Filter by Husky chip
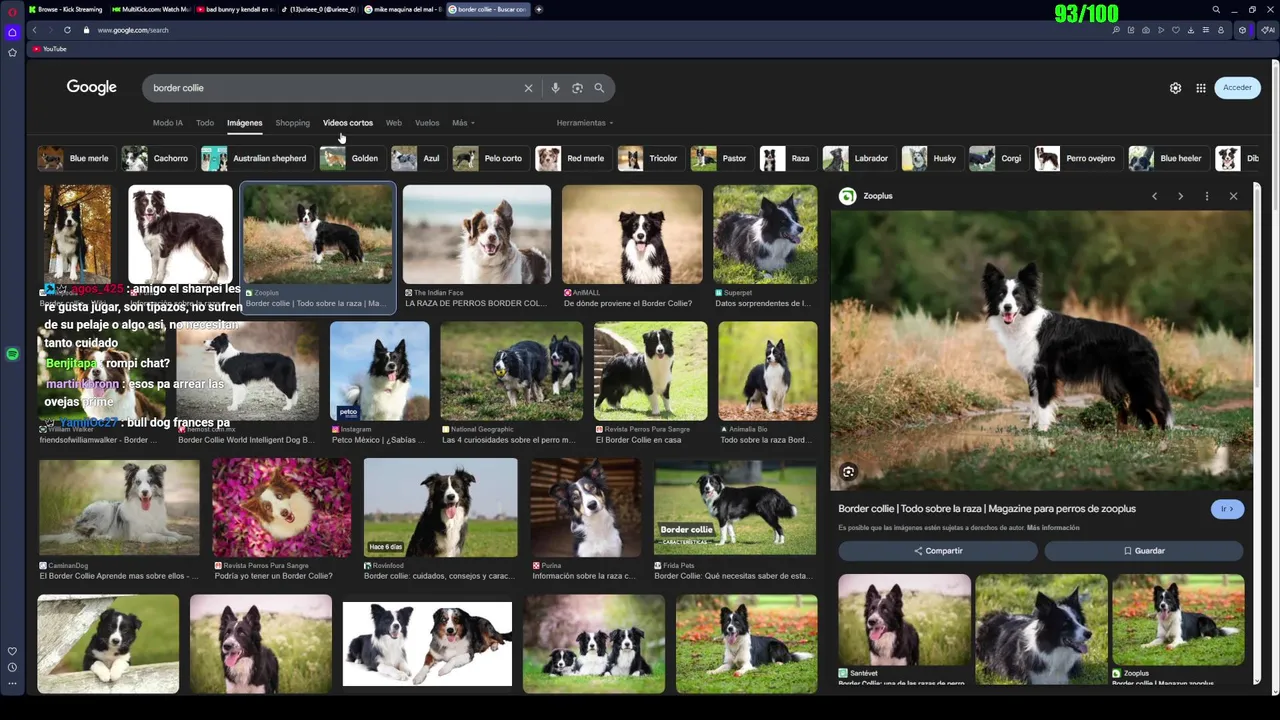 click(930, 158)
